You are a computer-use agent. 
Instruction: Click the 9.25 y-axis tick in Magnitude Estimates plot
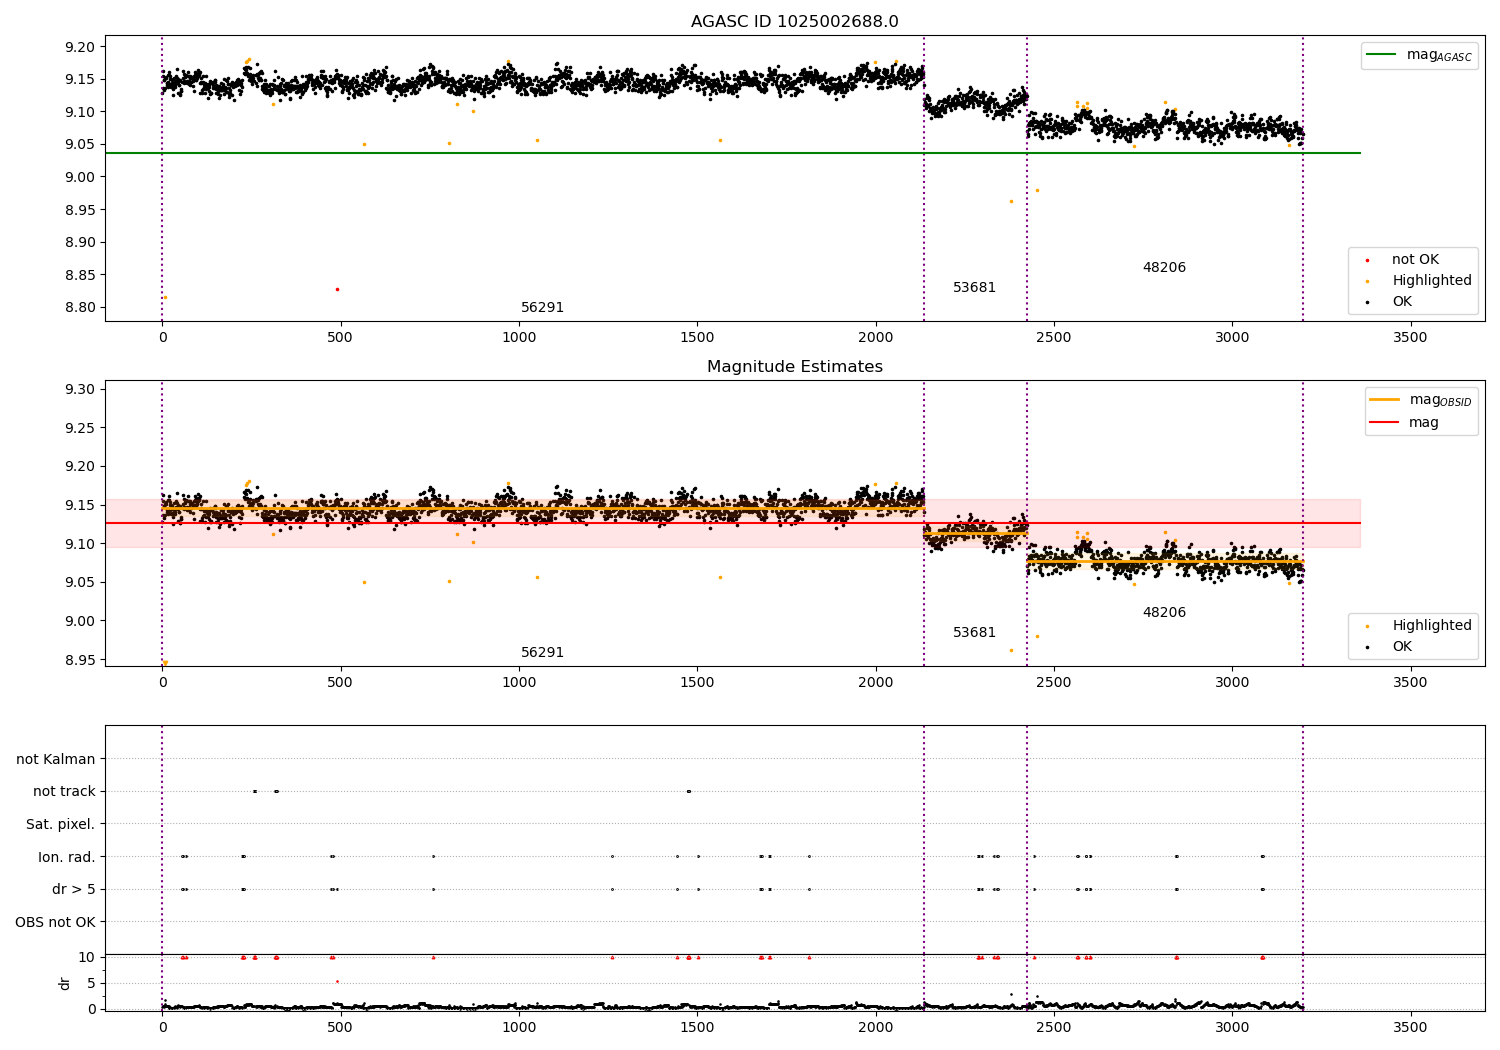click(79, 428)
